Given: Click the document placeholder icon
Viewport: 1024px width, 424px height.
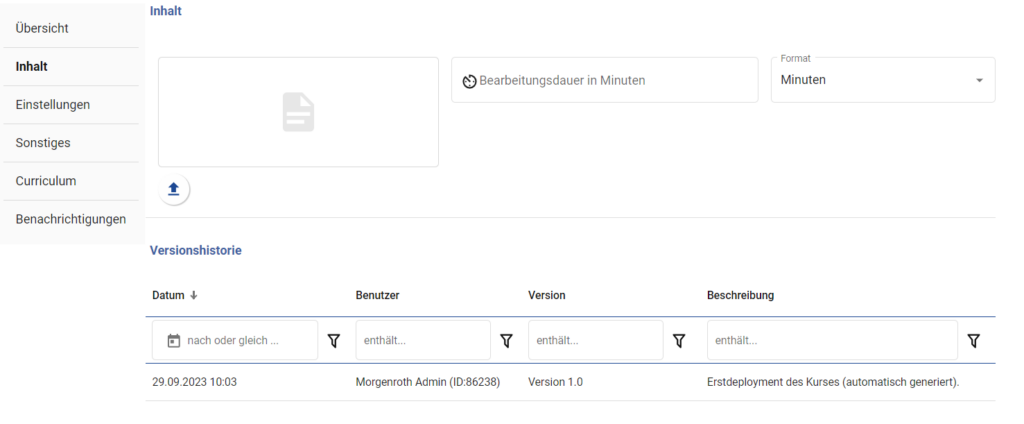Looking at the screenshot, I should click(298, 112).
